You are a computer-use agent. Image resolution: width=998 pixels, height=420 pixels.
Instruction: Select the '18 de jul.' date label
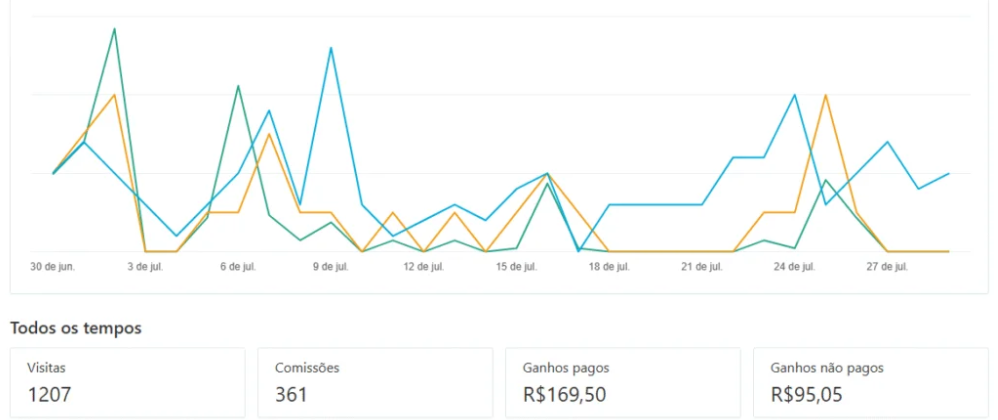click(x=609, y=267)
